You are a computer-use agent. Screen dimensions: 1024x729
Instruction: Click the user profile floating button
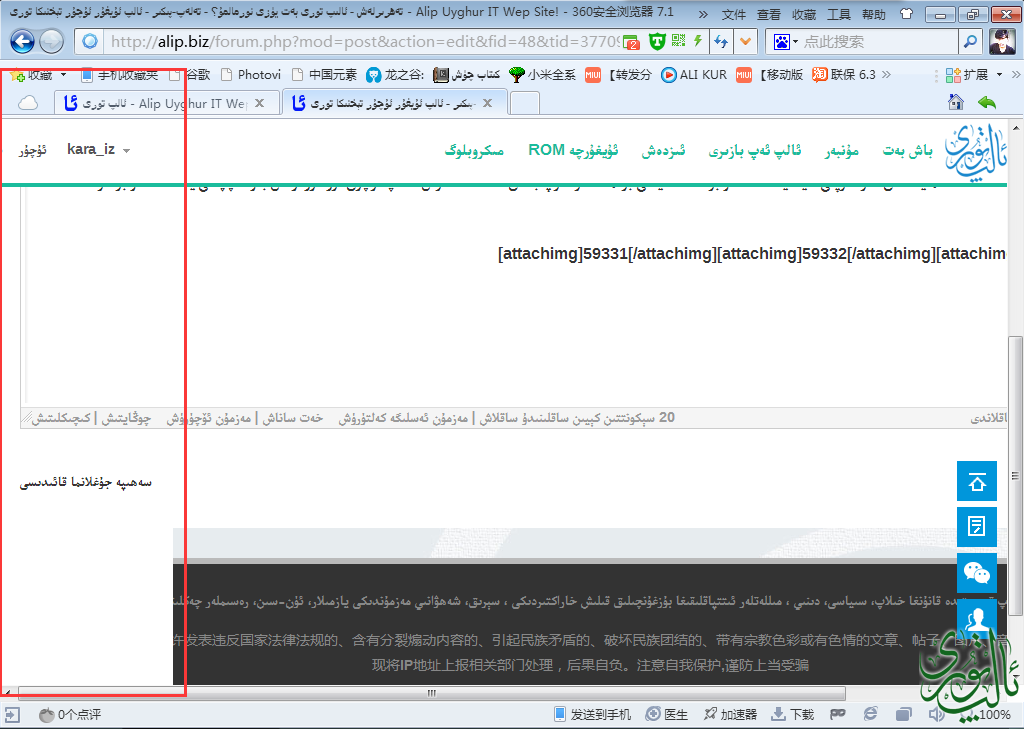click(x=977, y=617)
